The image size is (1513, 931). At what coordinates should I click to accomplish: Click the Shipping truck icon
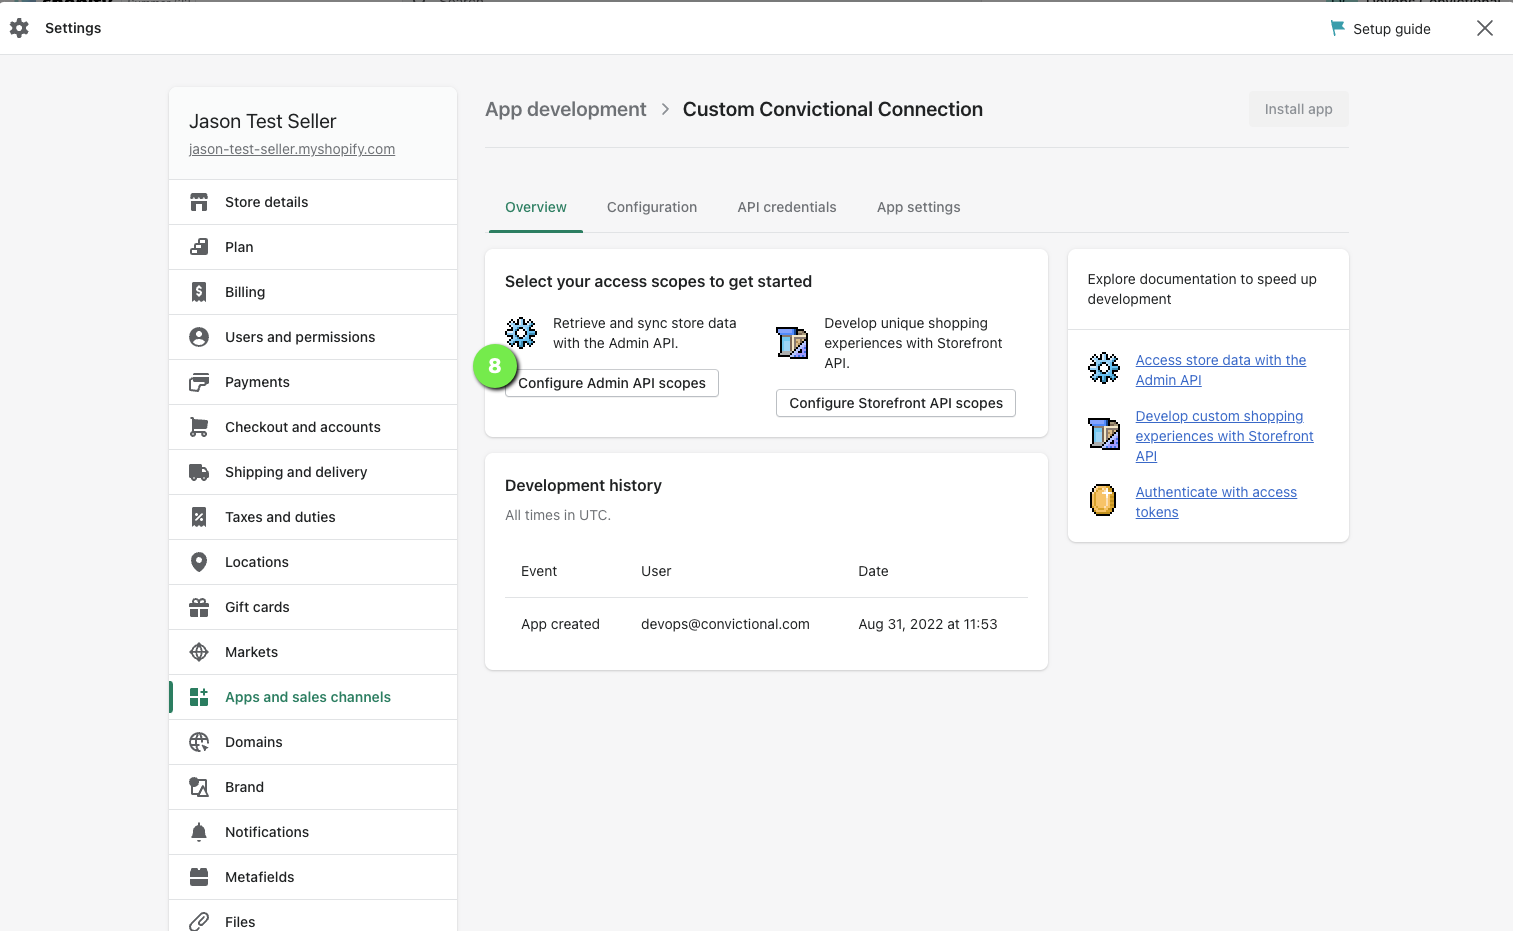click(x=199, y=472)
